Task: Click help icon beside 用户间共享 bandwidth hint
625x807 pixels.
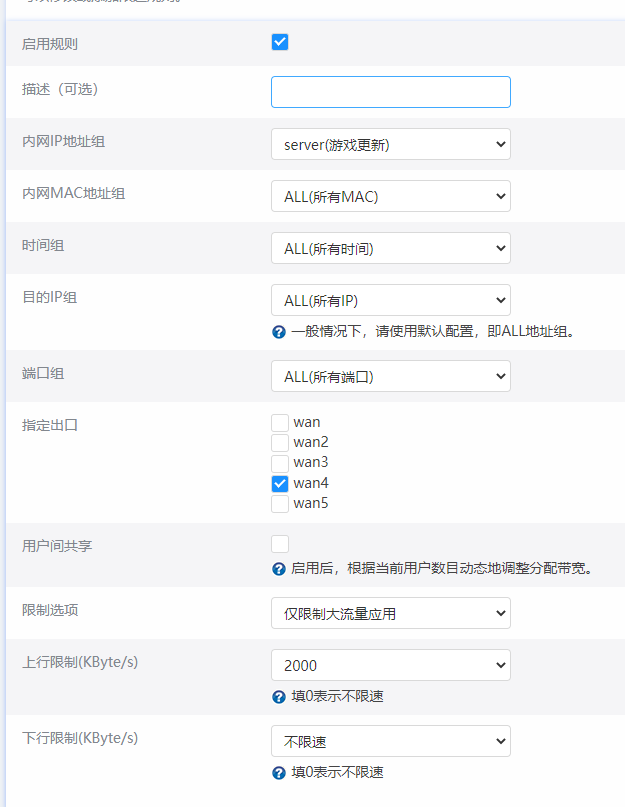Action: [x=279, y=569]
